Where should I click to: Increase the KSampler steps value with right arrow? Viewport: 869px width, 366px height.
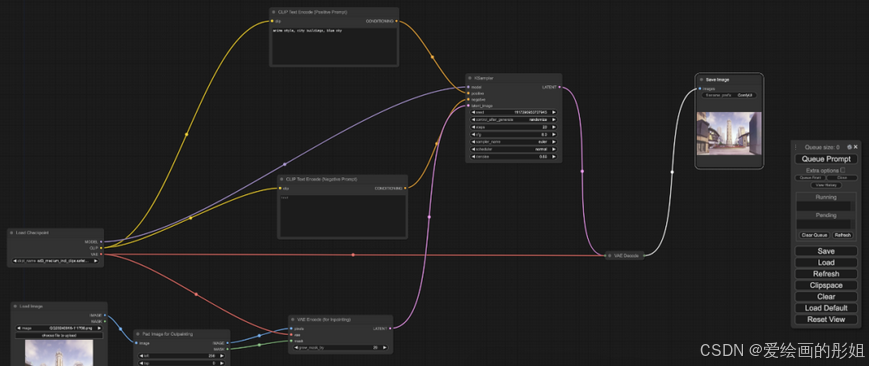[554, 127]
